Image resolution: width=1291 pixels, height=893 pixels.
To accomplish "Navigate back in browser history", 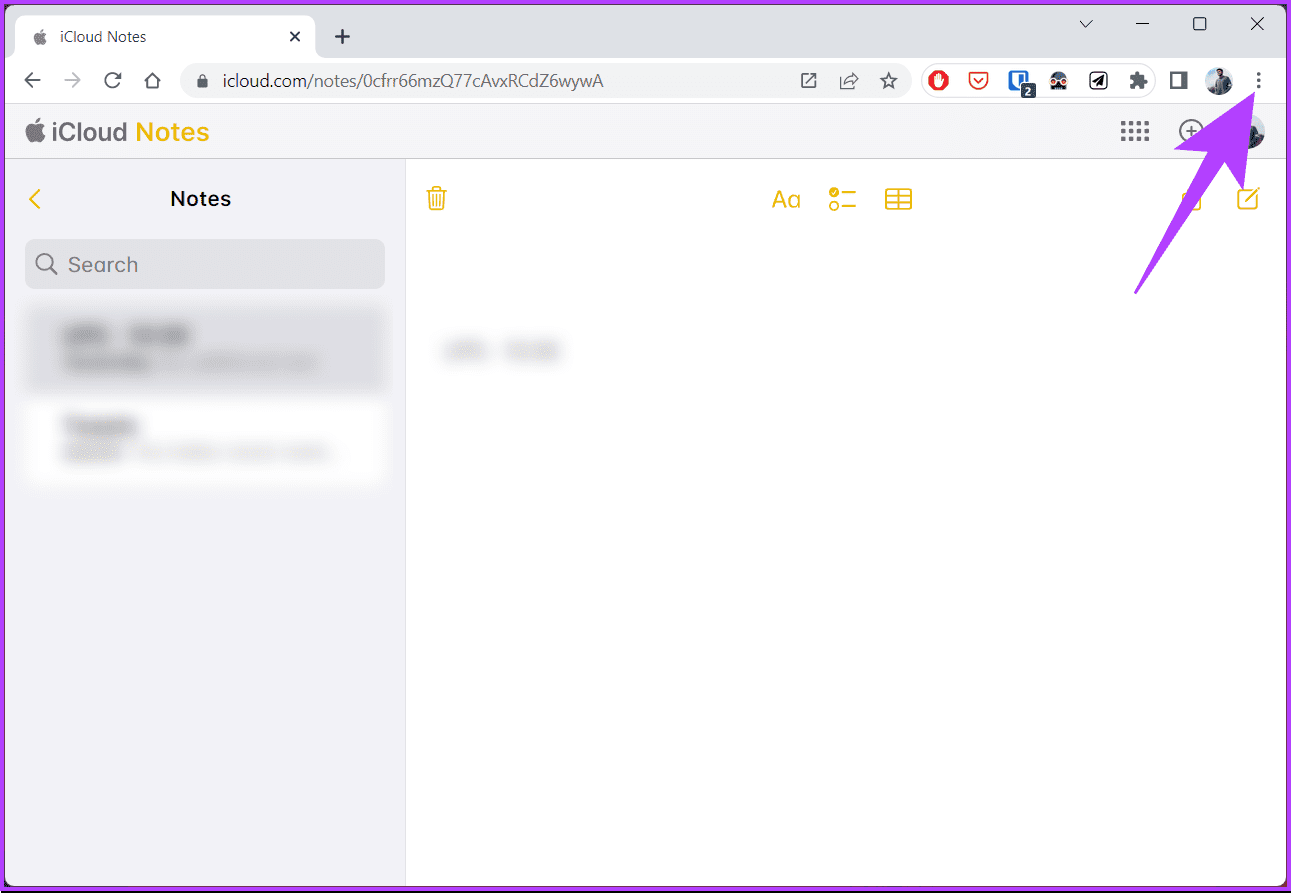I will pos(33,81).
